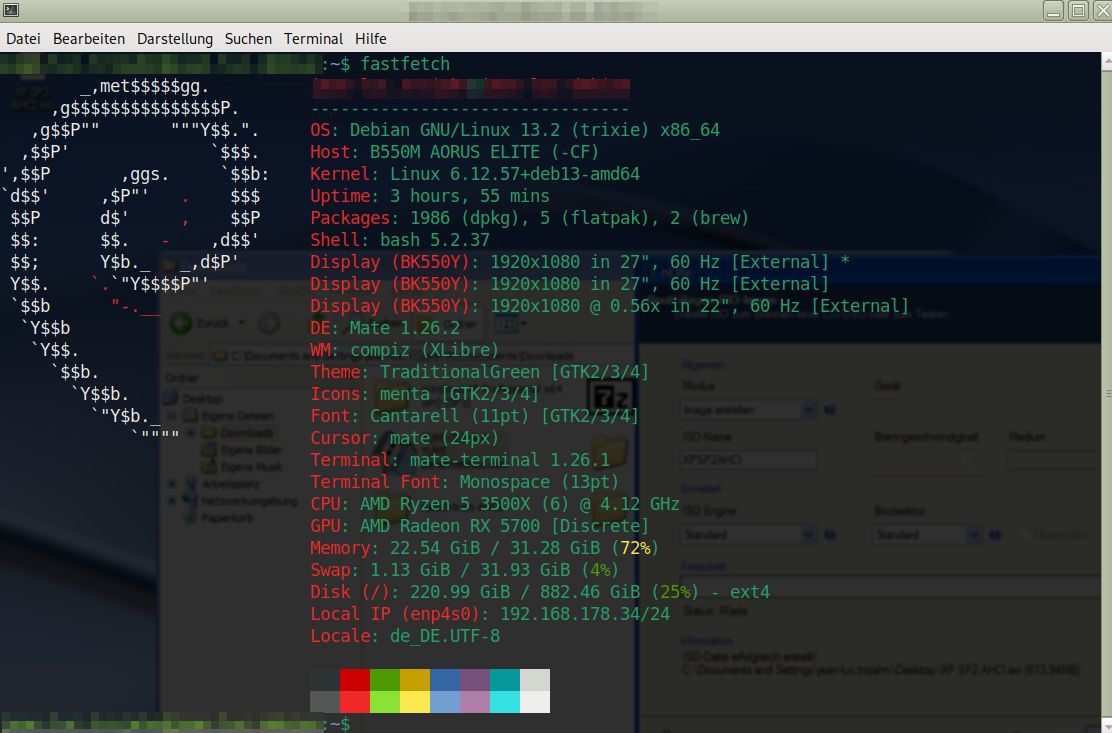
Task: Click the dark red color block
Action: pyautogui.click(x=355, y=680)
